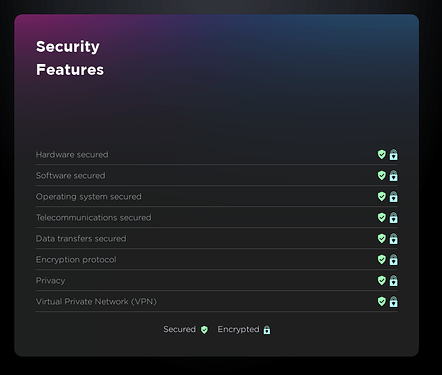Screen dimensions: 442x375
Task: Click the lock icon for Encryption protocol
Action: point(394,260)
